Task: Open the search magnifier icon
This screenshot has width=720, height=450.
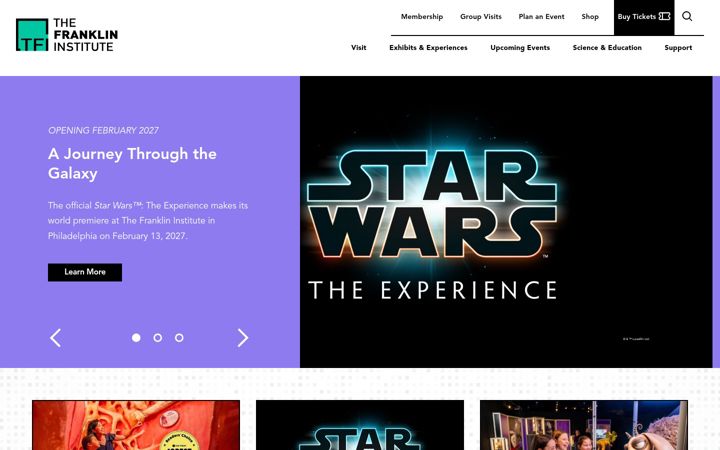Action: click(x=687, y=17)
